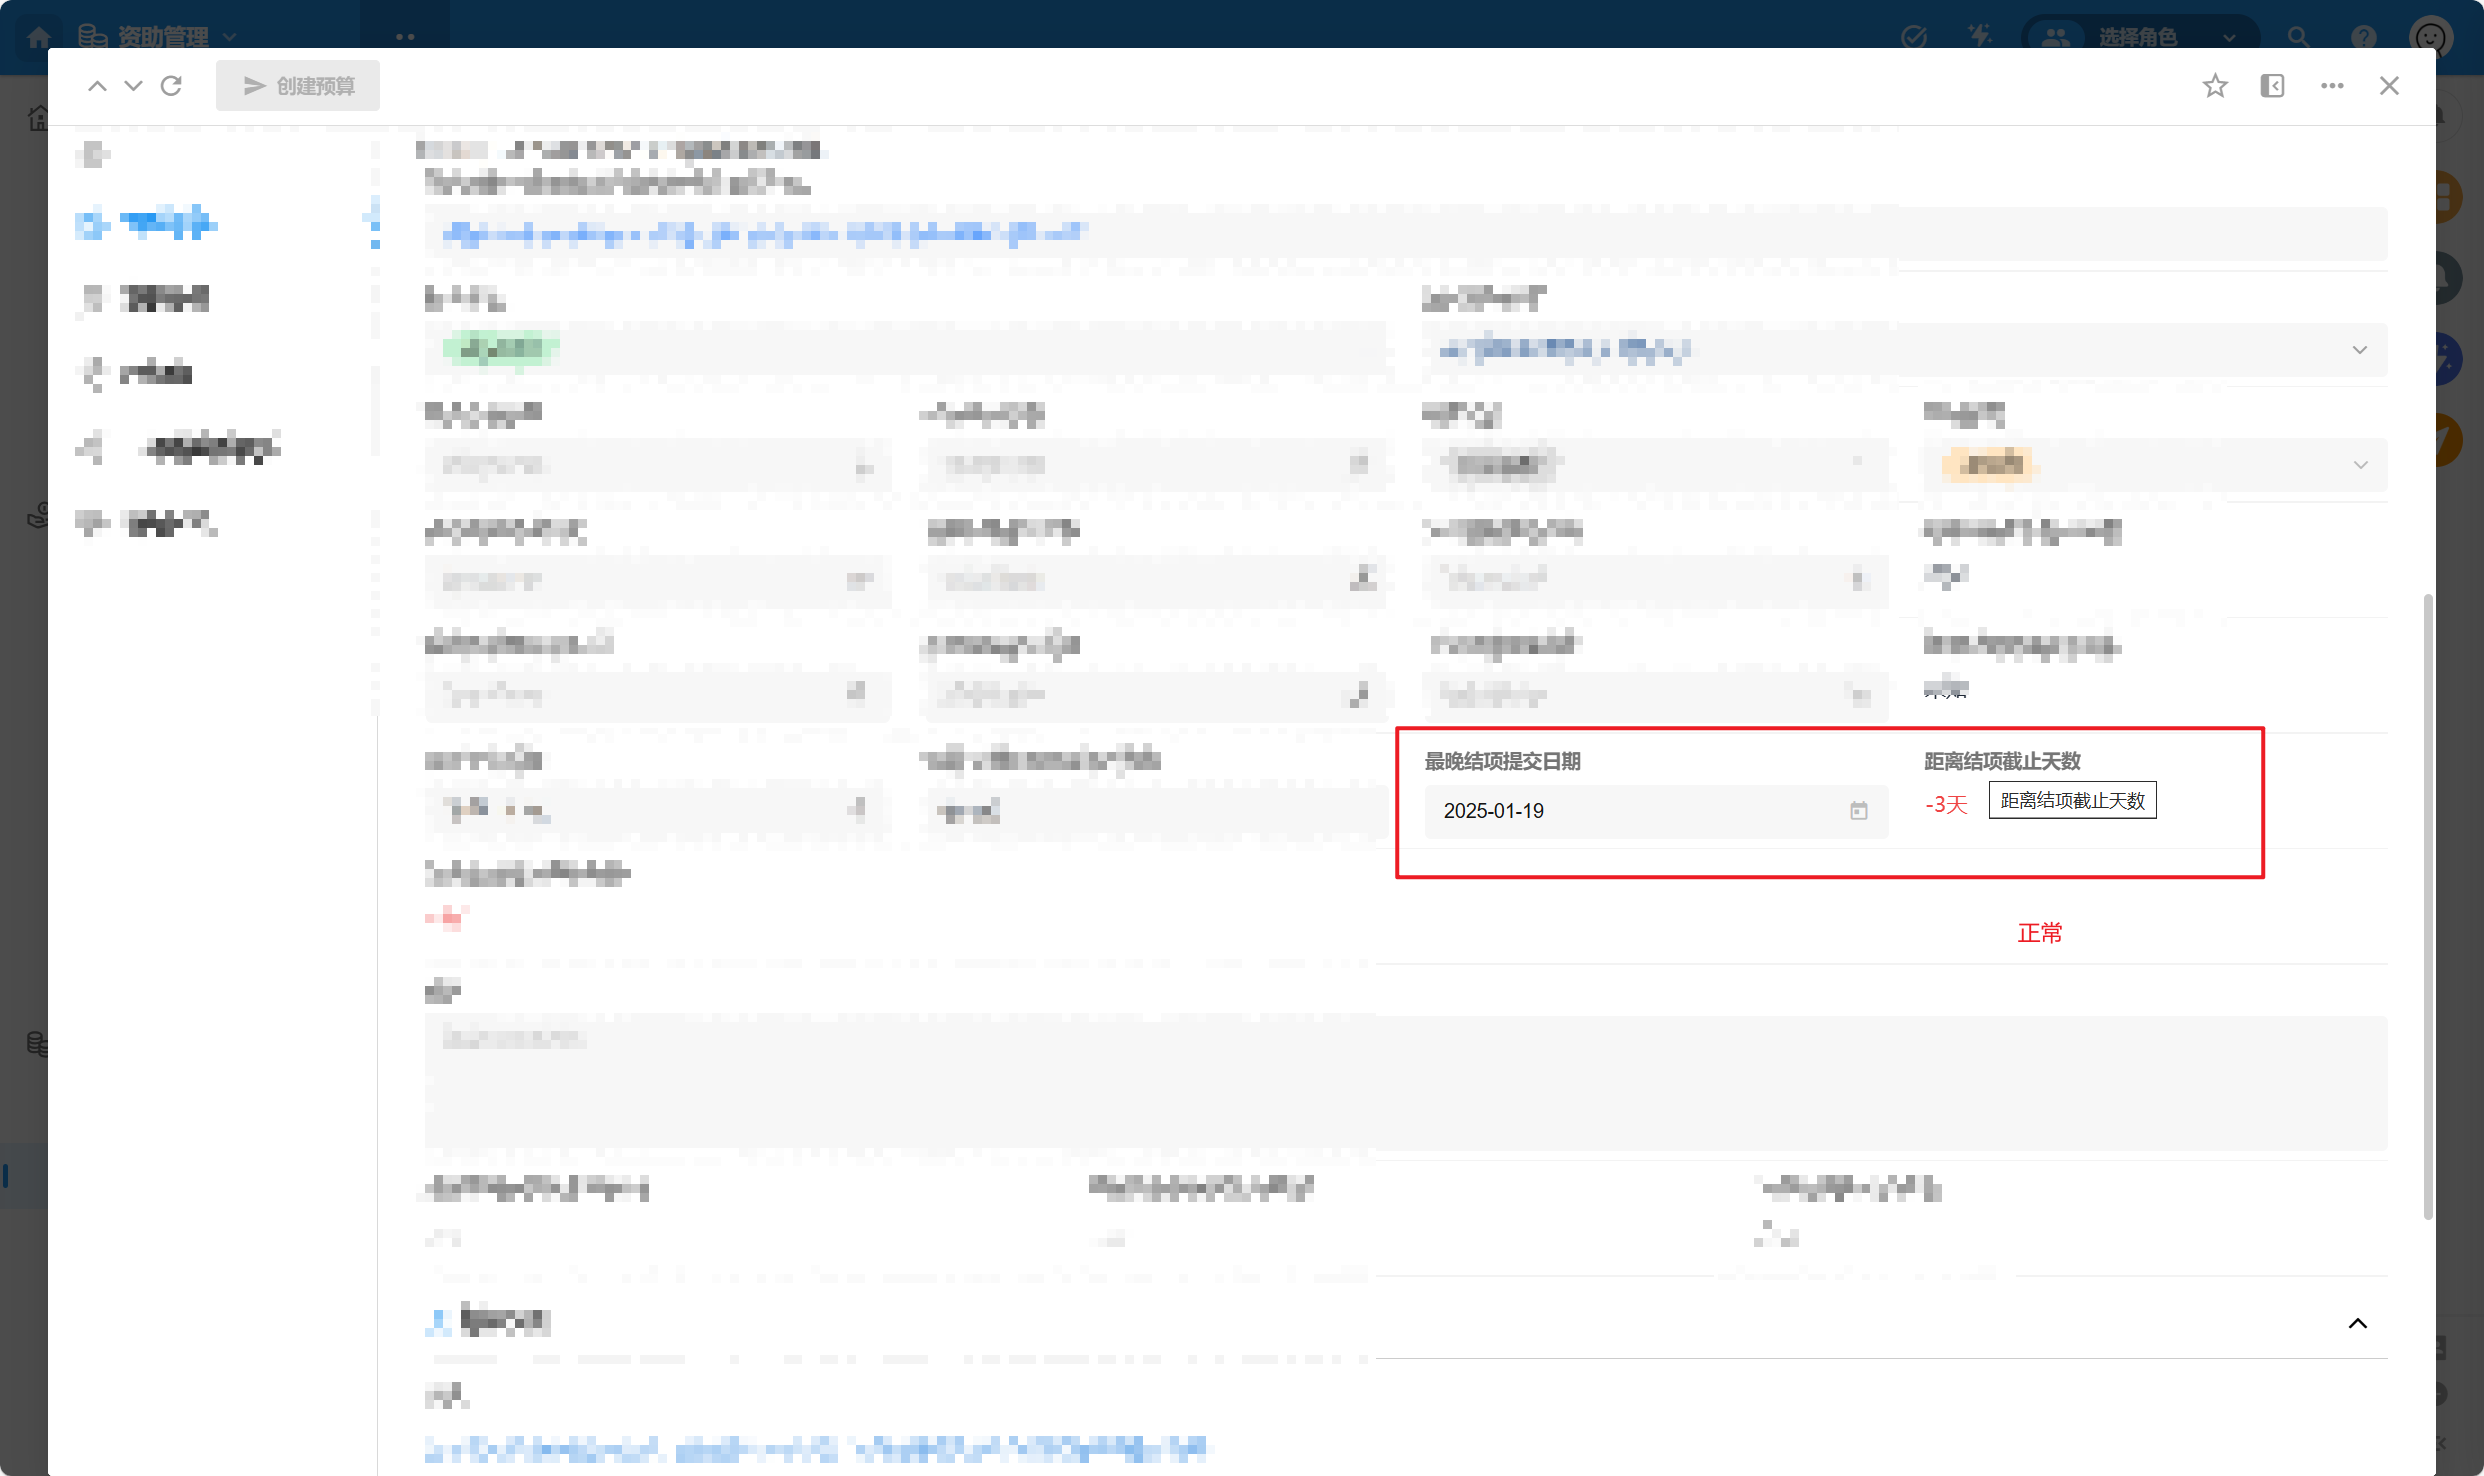Open the user avatar menu
This screenshot has width=2484, height=1476.
click(2430, 37)
